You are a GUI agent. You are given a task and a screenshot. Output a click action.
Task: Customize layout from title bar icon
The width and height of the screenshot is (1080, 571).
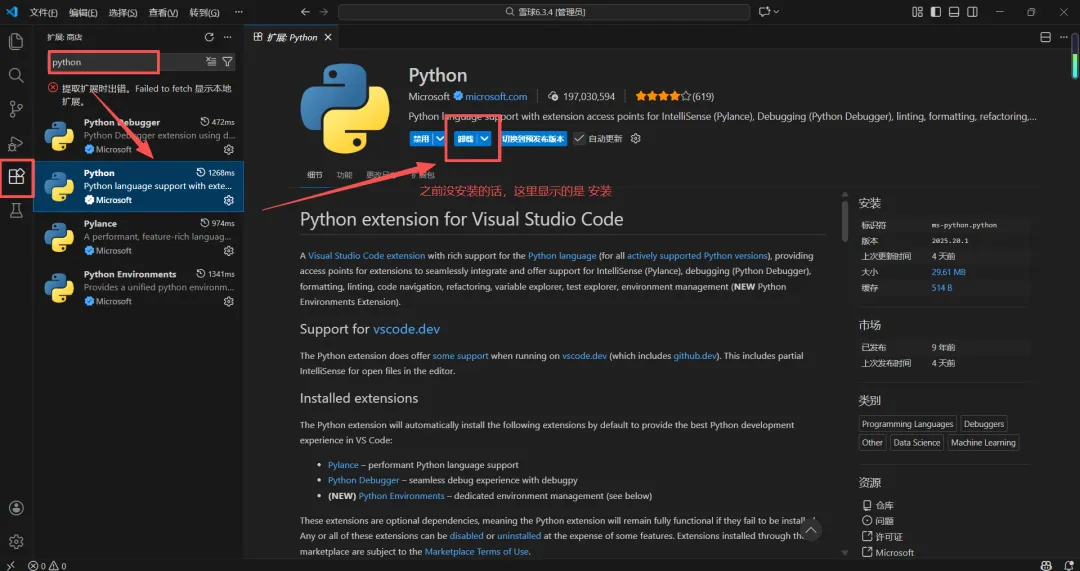tap(917, 12)
